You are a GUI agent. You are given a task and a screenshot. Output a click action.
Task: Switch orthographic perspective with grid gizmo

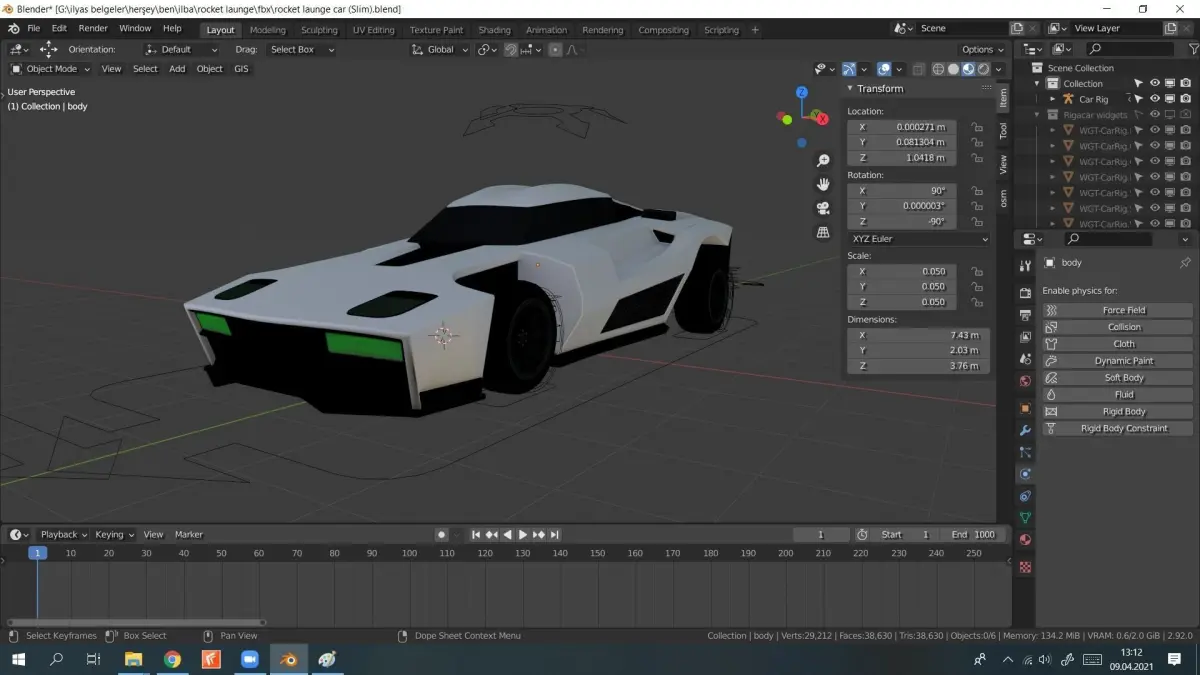tap(823, 232)
